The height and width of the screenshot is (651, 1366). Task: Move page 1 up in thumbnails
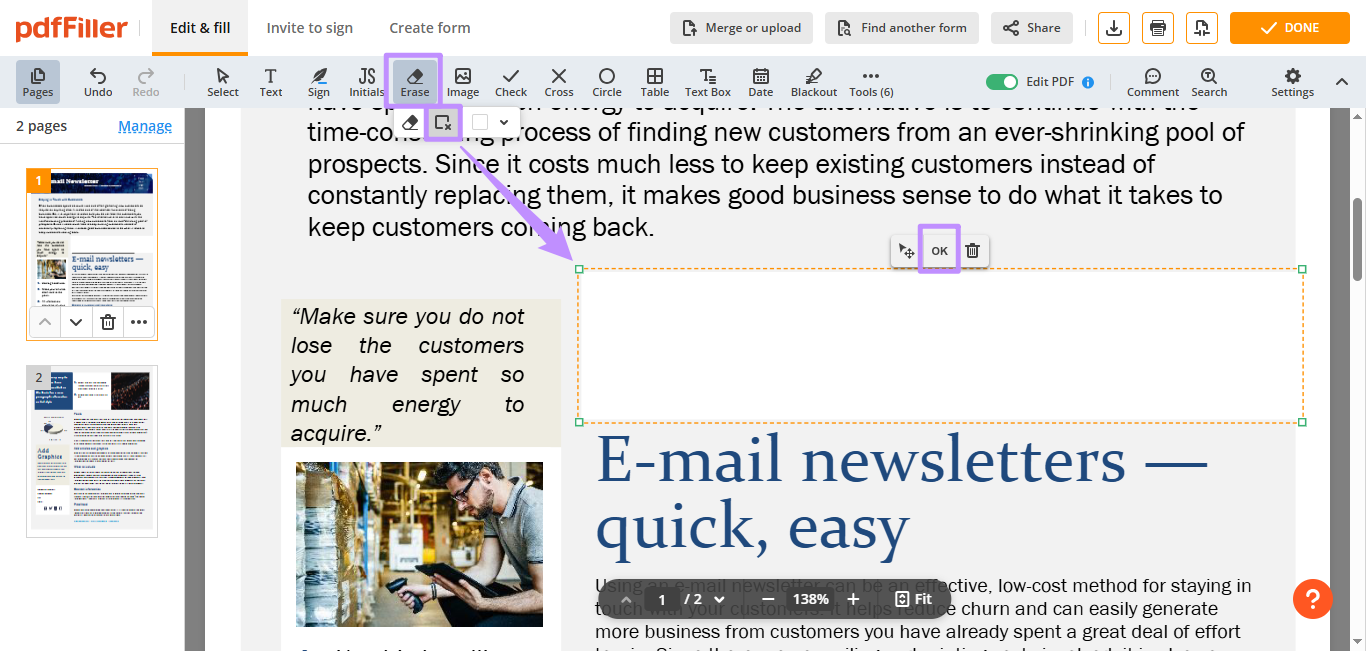pos(45,322)
